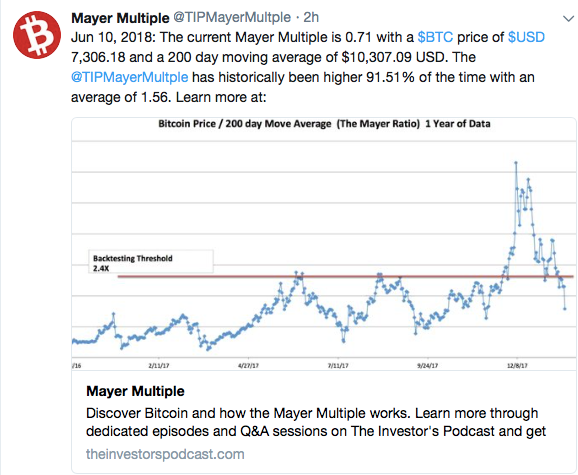The image size is (578, 475).
Task: Open the tweet options chevron menu
Action: click(x=569, y=18)
